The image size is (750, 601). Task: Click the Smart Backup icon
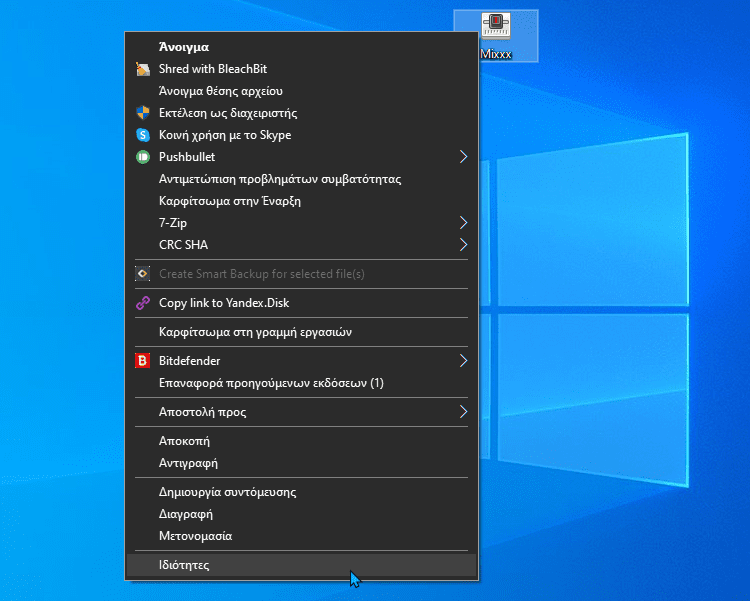point(143,274)
